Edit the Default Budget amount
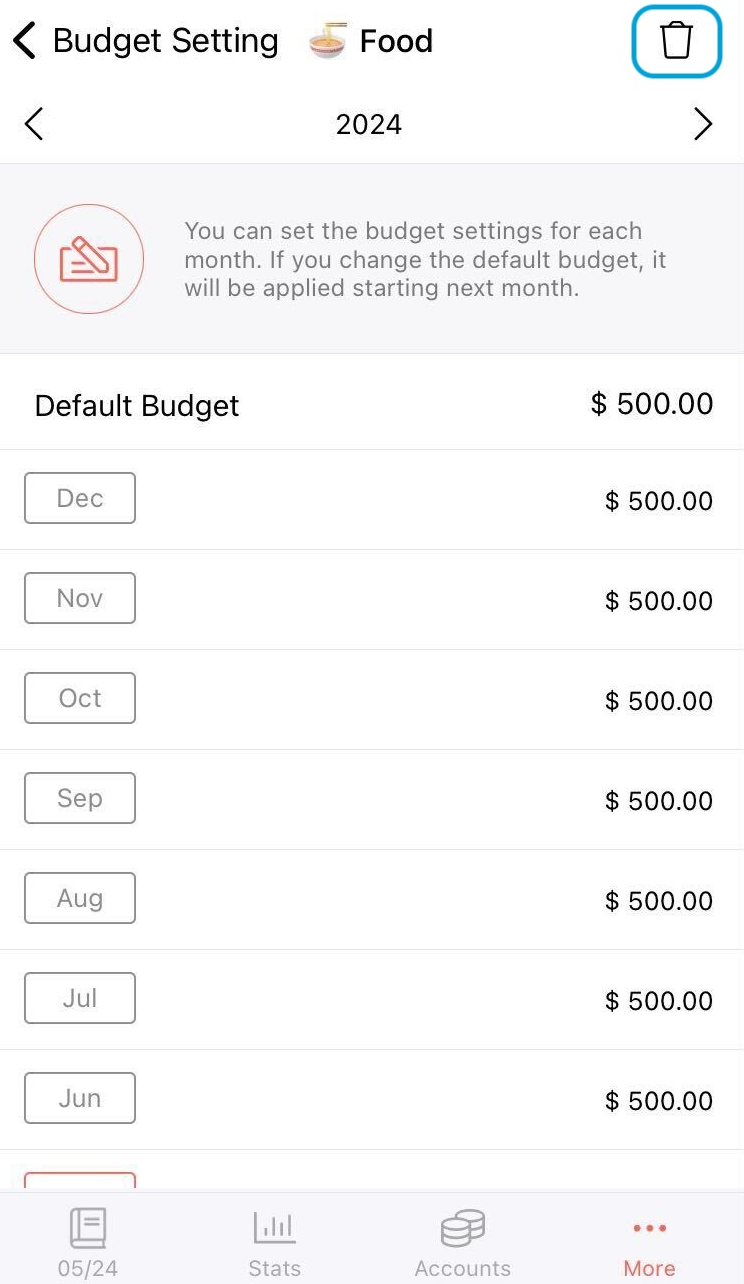This screenshot has height=1284, width=744. coord(652,404)
